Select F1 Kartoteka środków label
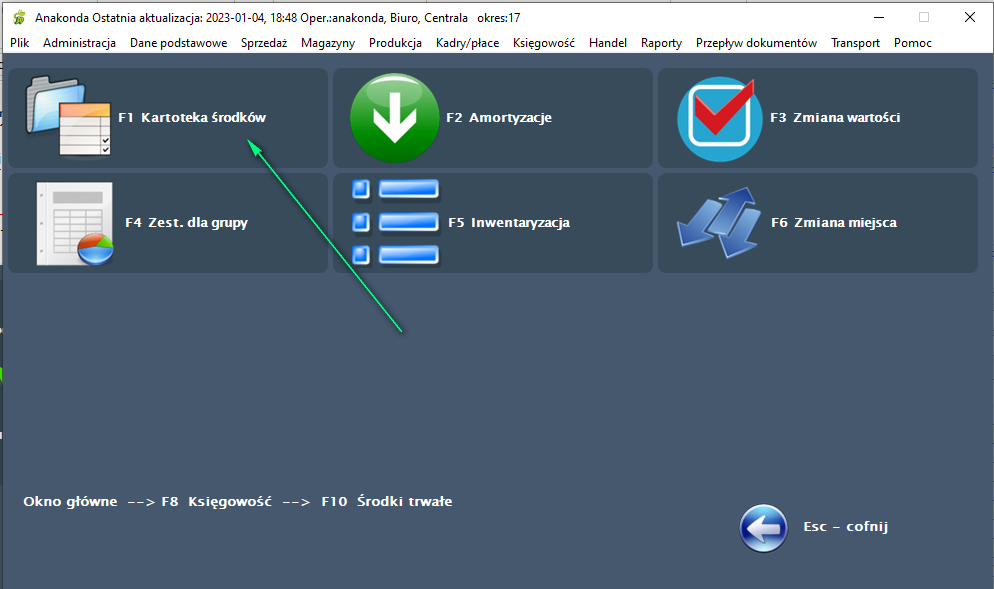The width and height of the screenshot is (994, 589). click(x=192, y=117)
